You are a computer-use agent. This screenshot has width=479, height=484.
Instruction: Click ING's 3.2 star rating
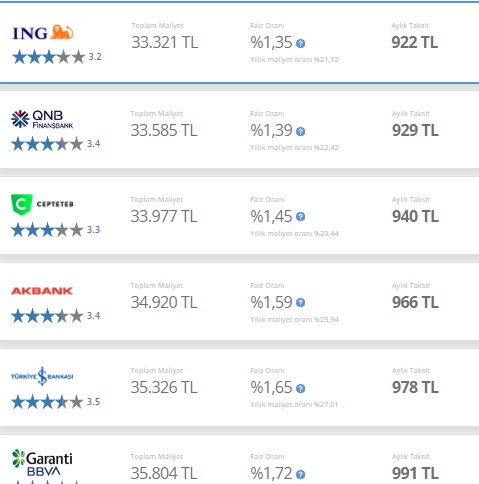click(57, 57)
